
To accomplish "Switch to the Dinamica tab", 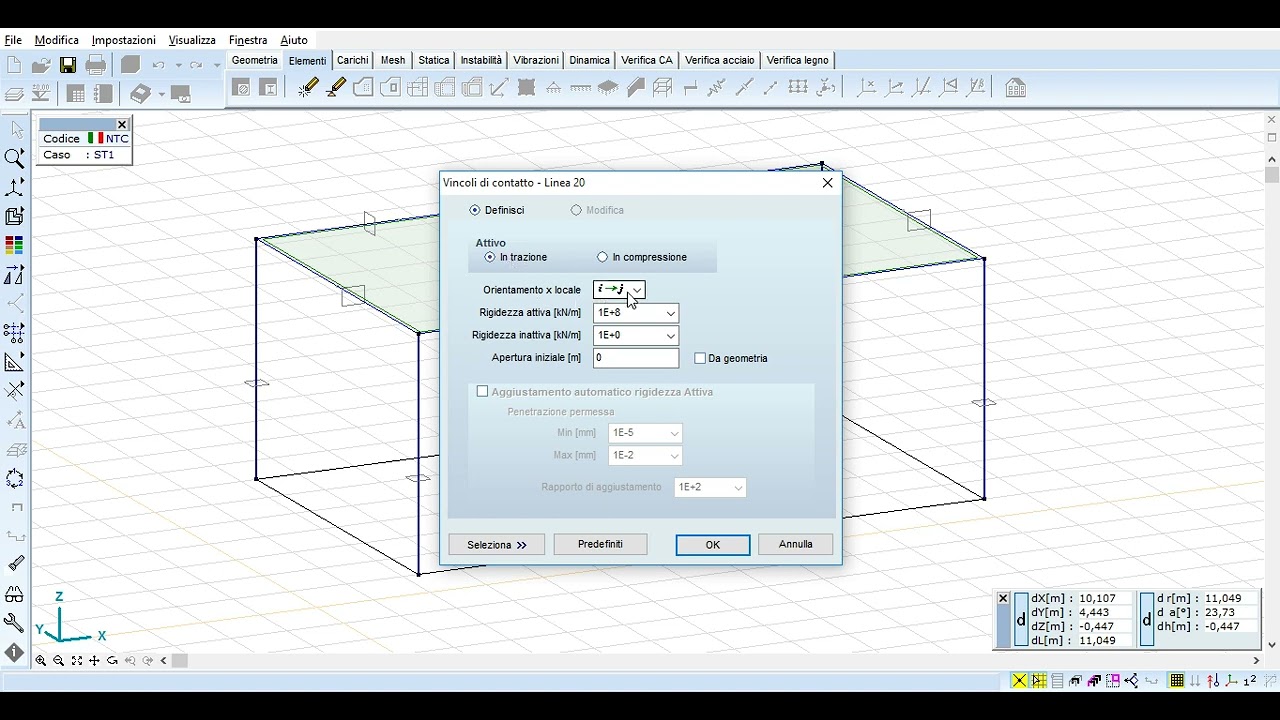I will [590, 60].
